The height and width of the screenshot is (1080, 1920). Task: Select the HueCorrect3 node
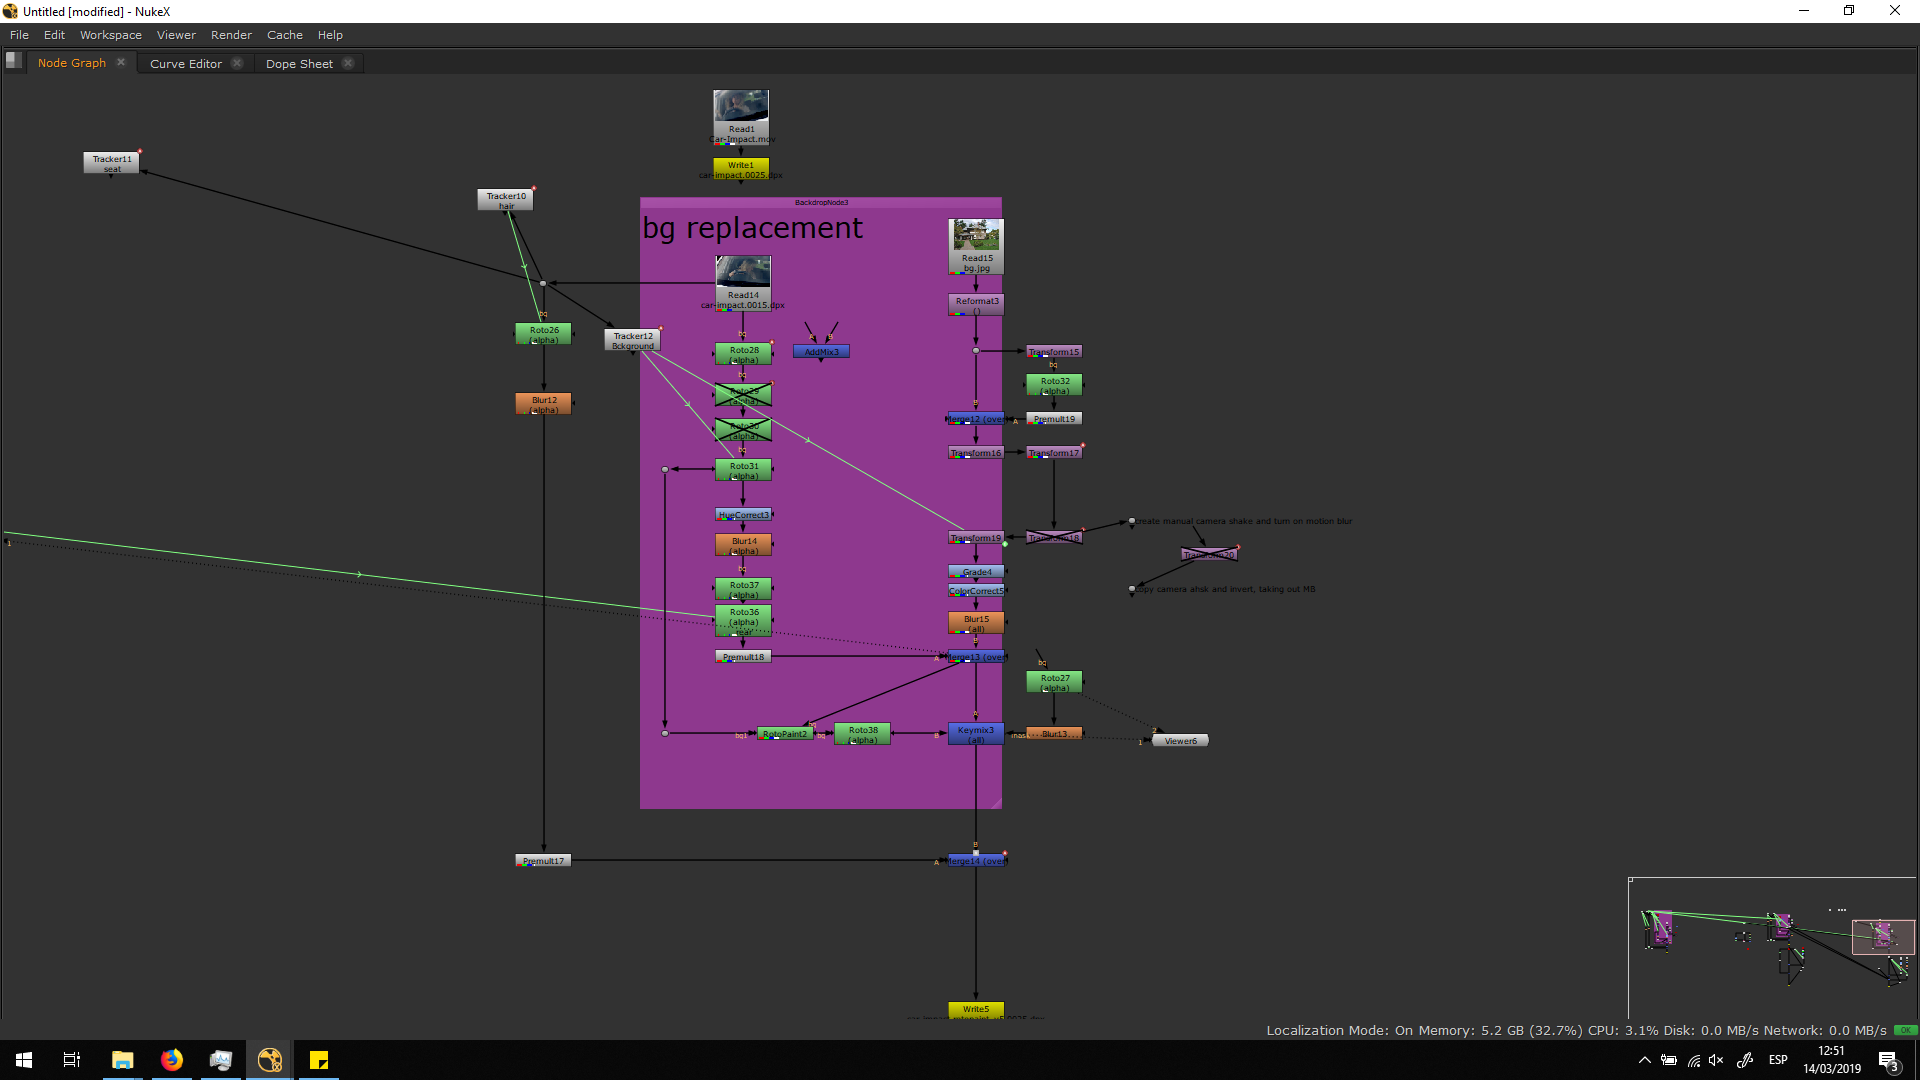(743, 515)
